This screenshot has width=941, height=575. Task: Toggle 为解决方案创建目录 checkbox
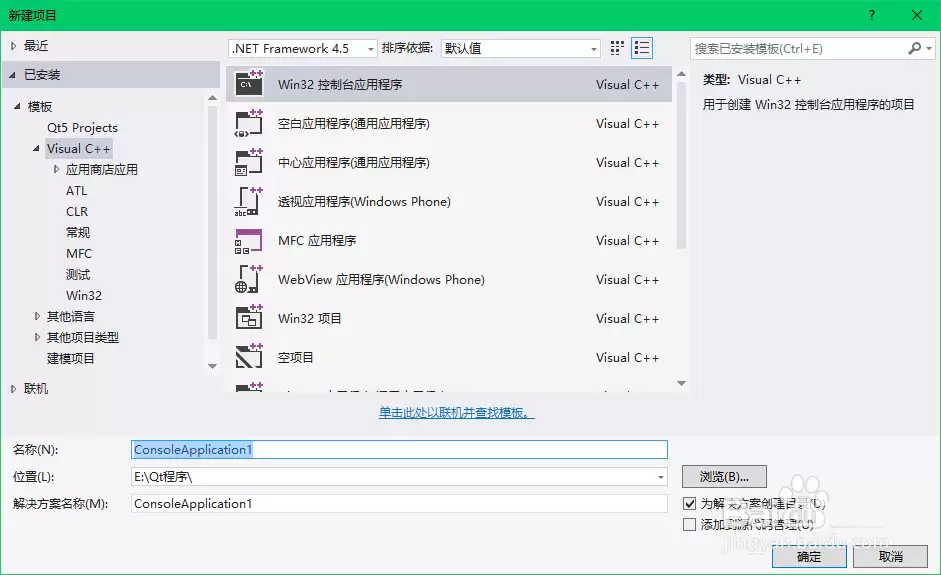click(x=689, y=504)
